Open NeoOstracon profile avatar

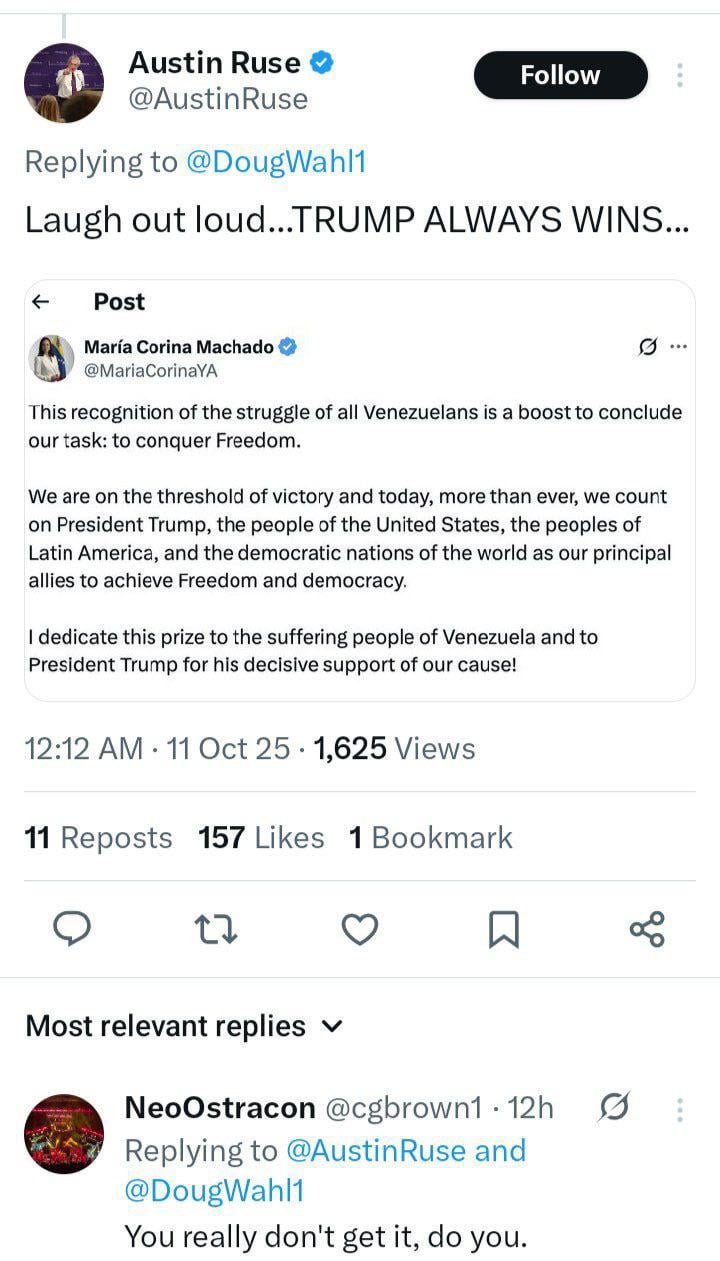pos(64,1133)
